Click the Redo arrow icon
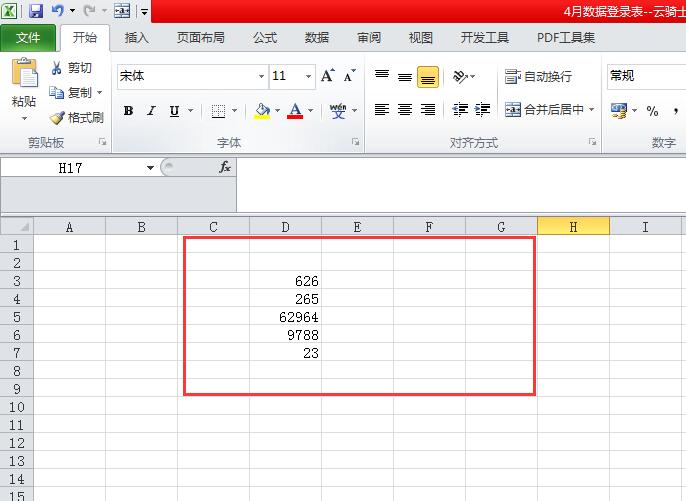Screen dimensions: 686x501 click(x=89, y=11)
